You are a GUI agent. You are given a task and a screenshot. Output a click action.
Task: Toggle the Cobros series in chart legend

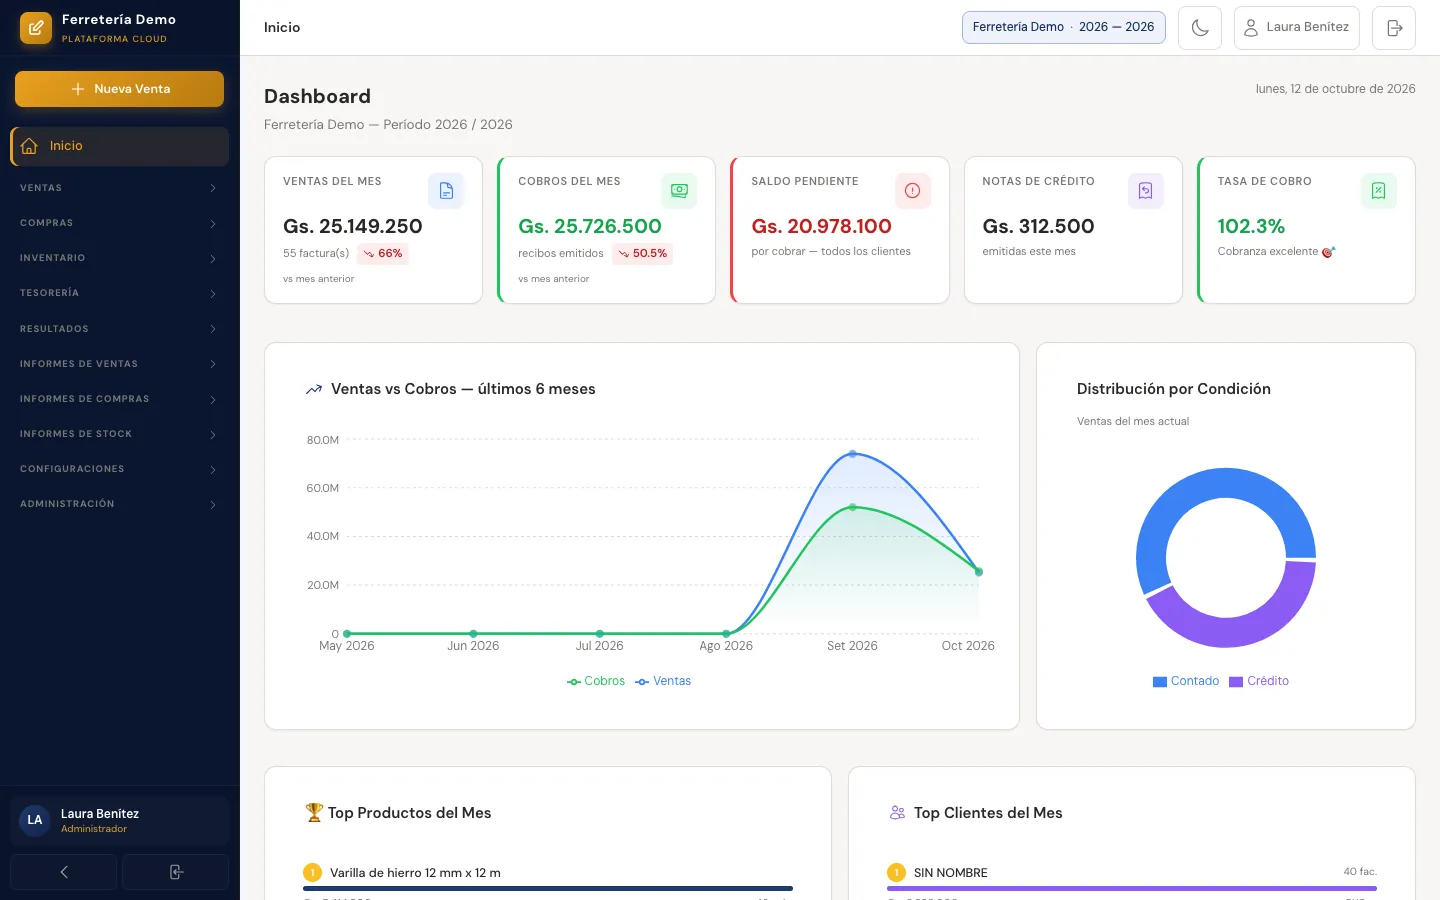pyautogui.click(x=596, y=681)
